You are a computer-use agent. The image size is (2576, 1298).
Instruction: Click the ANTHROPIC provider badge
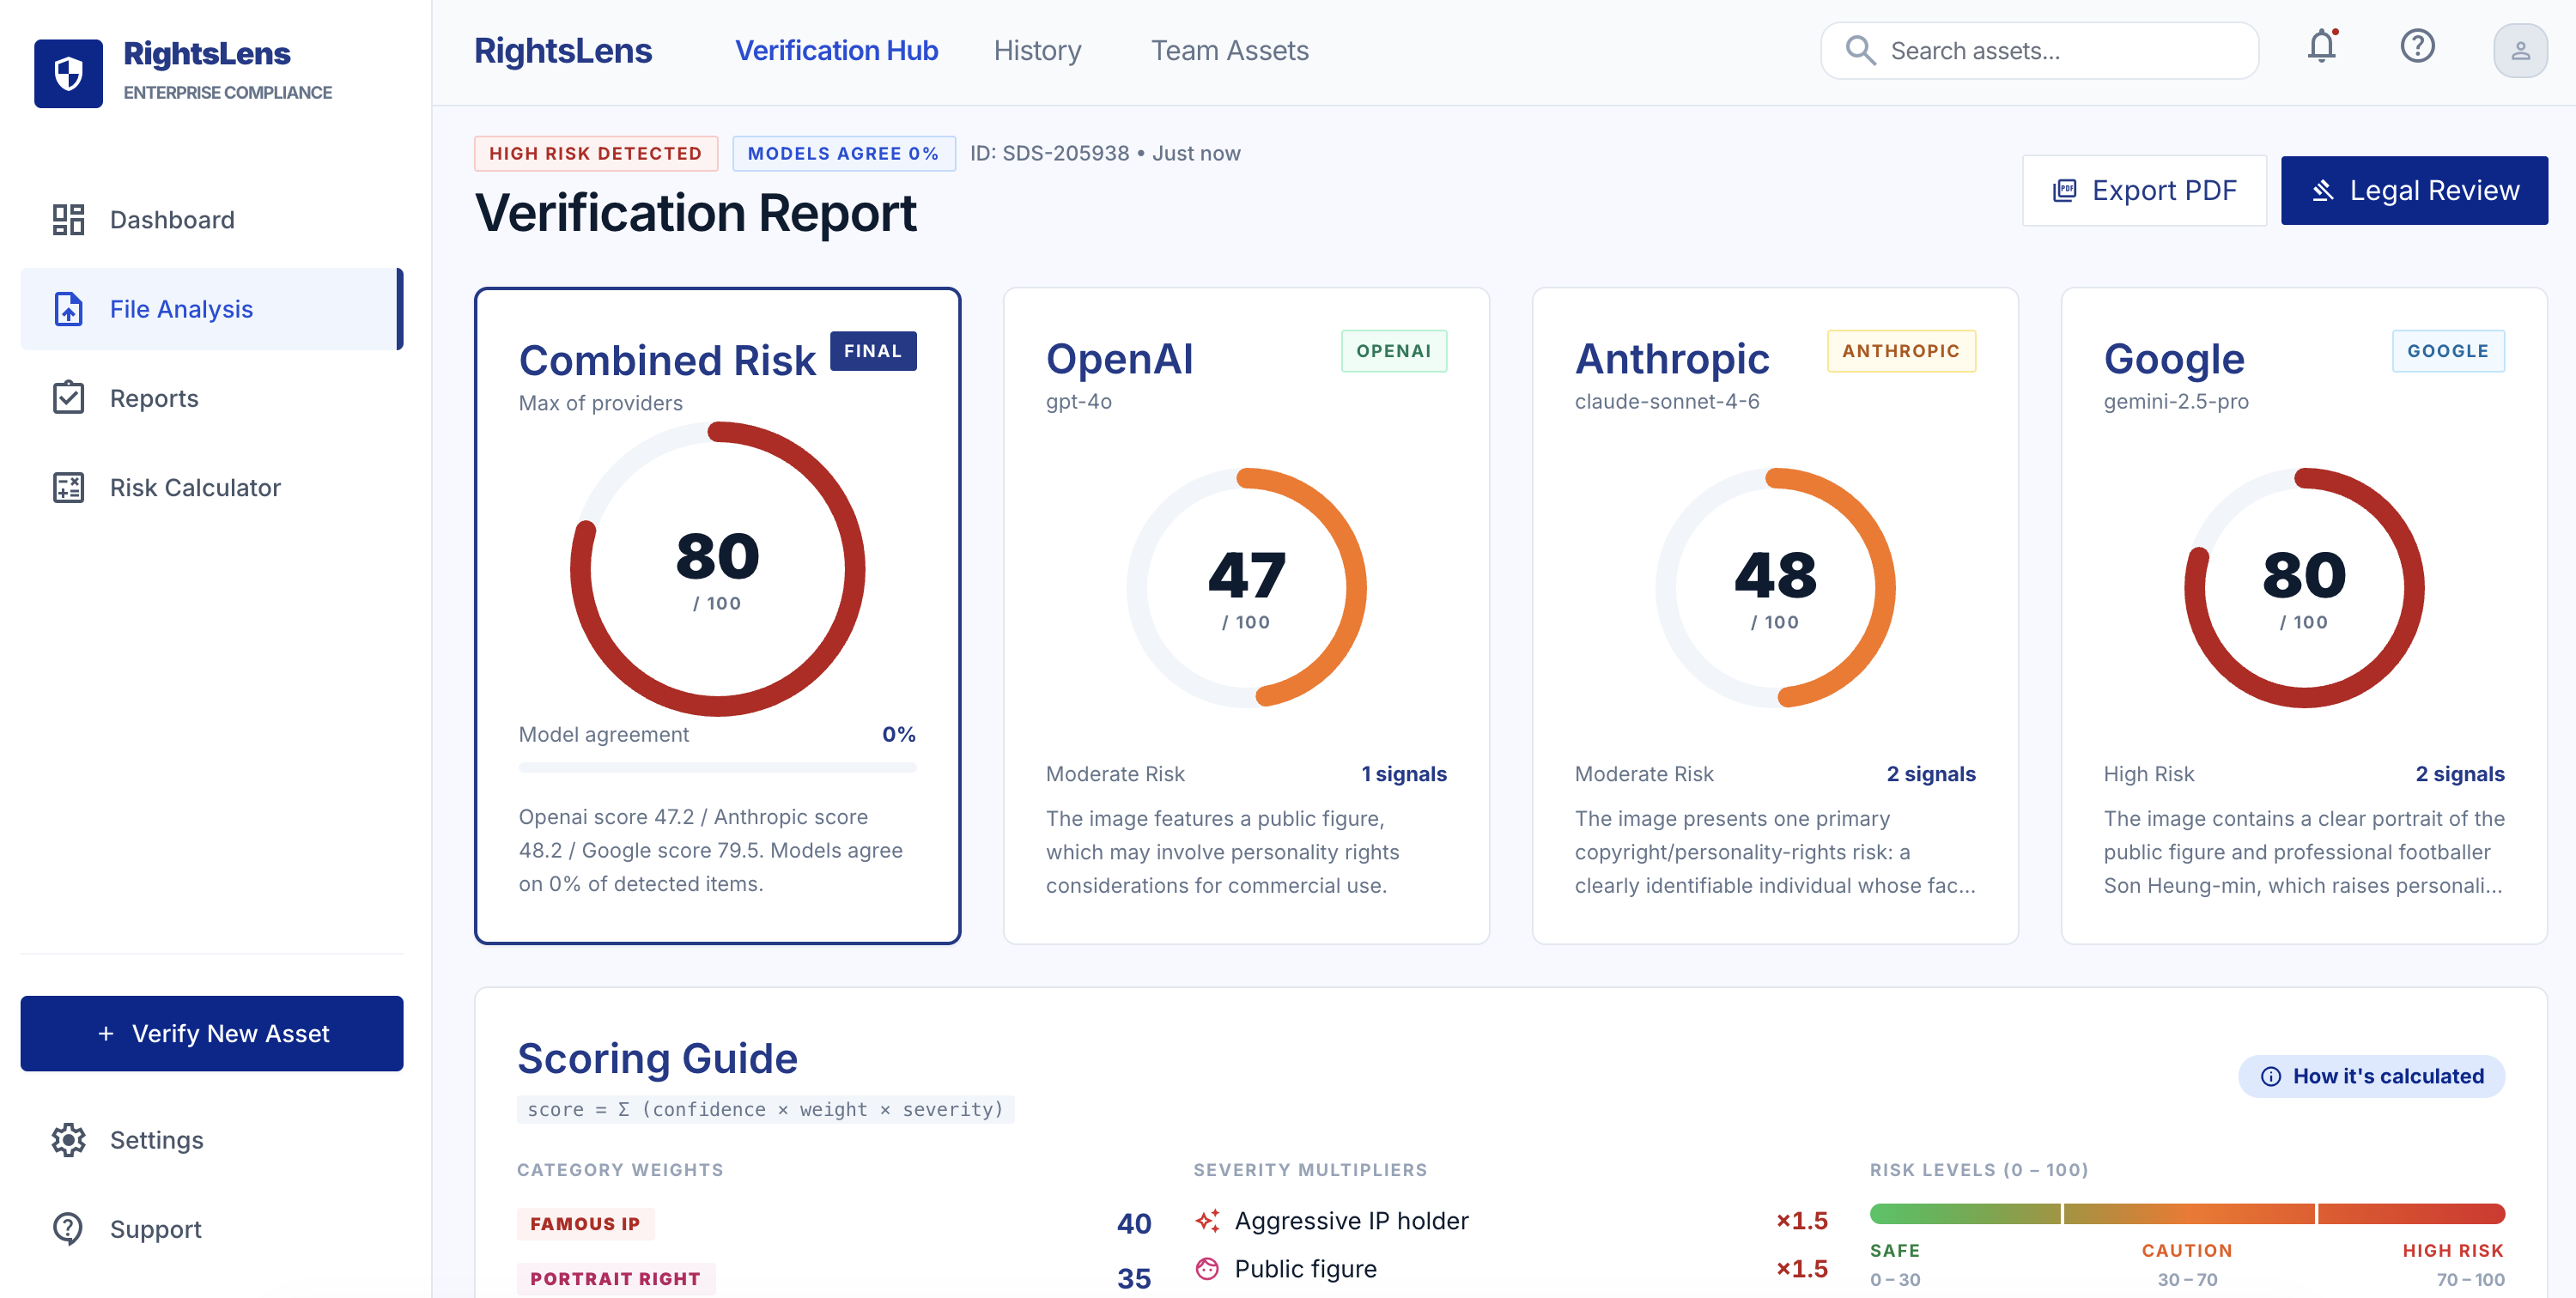[1901, 351]
